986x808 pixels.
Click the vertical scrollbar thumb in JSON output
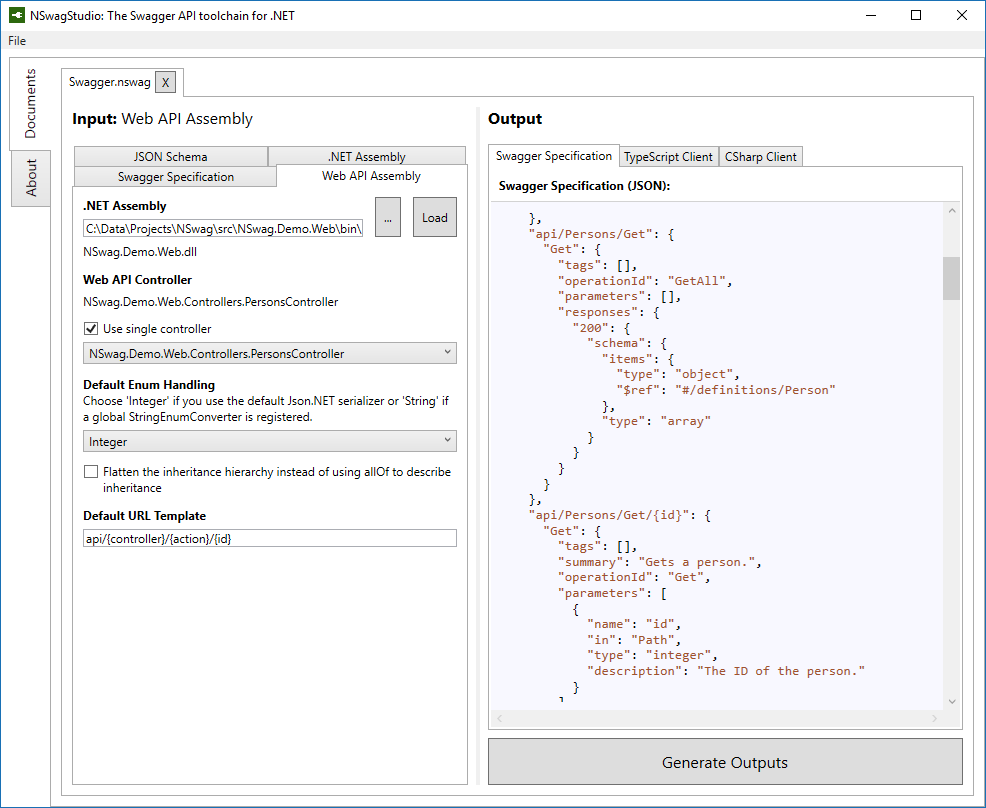point(951,278)
